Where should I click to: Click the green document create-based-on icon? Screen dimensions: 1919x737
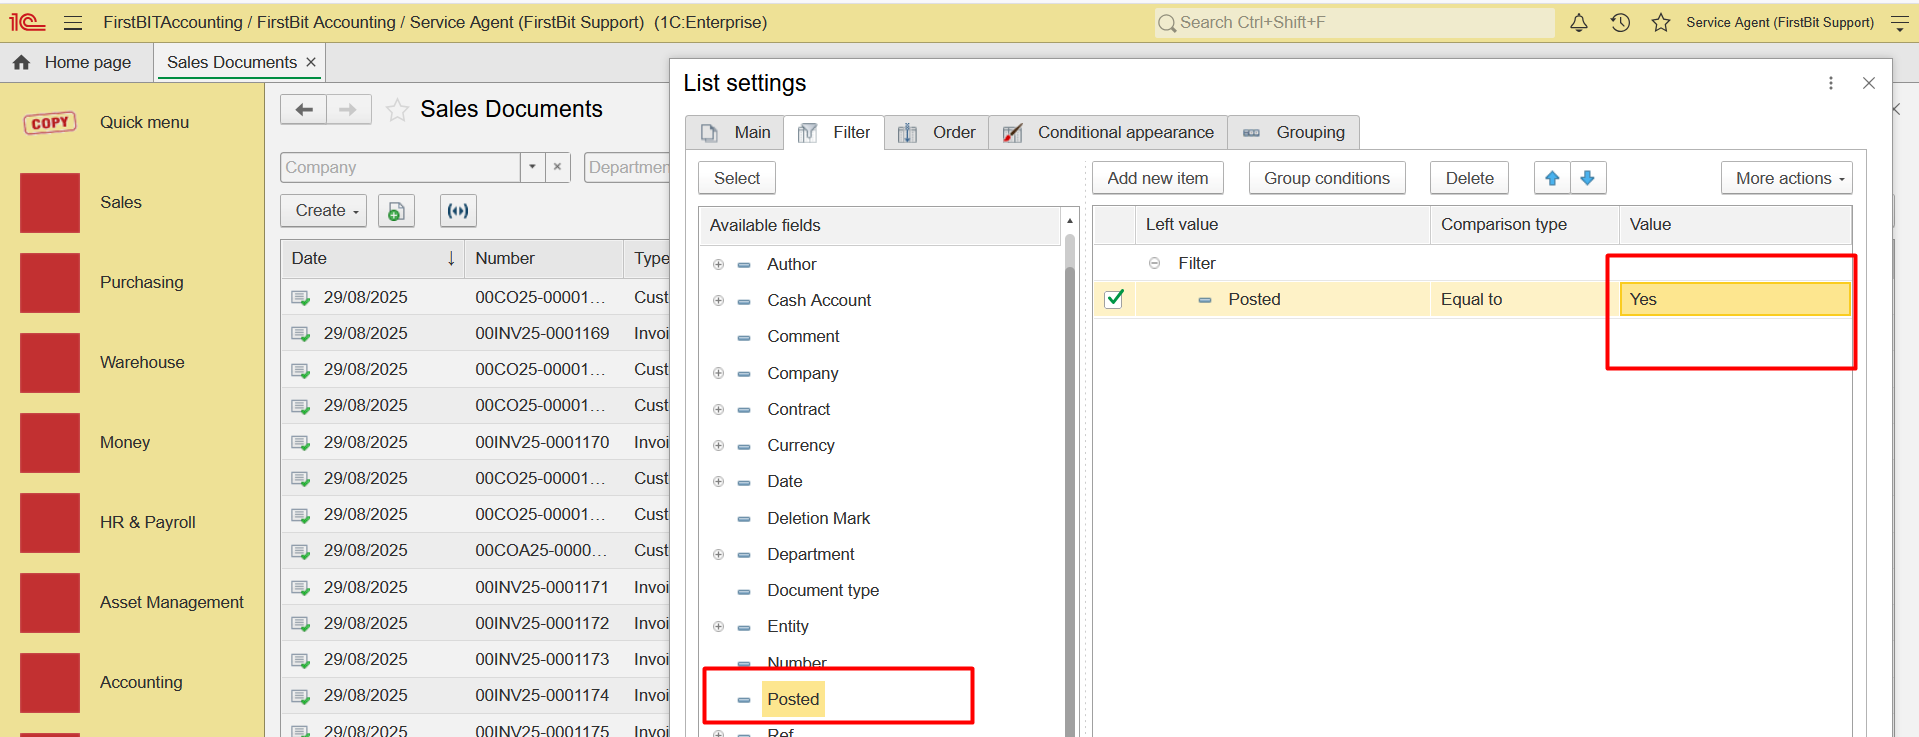pyautogui.click(x=396, y=211)
